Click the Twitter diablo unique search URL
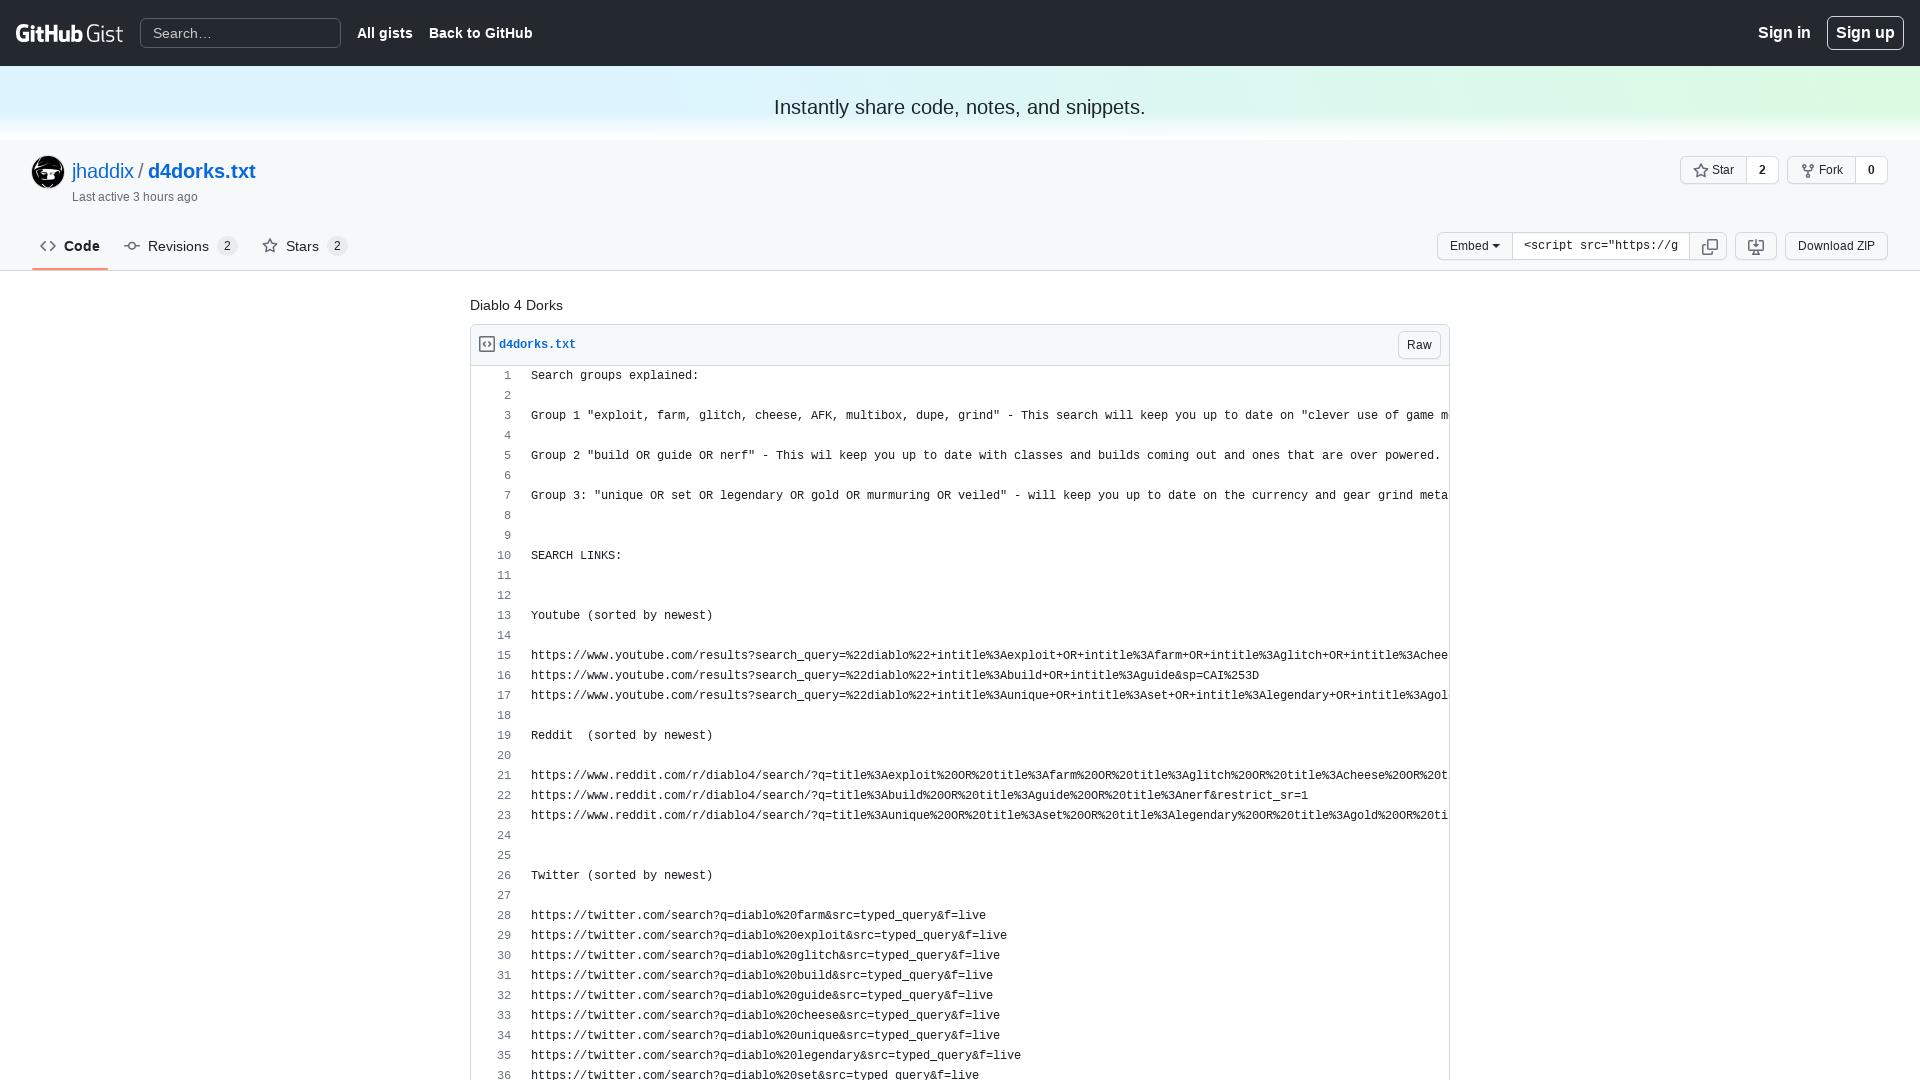The height and width of the screenshot is (1080, 1920). point(765,1036)
